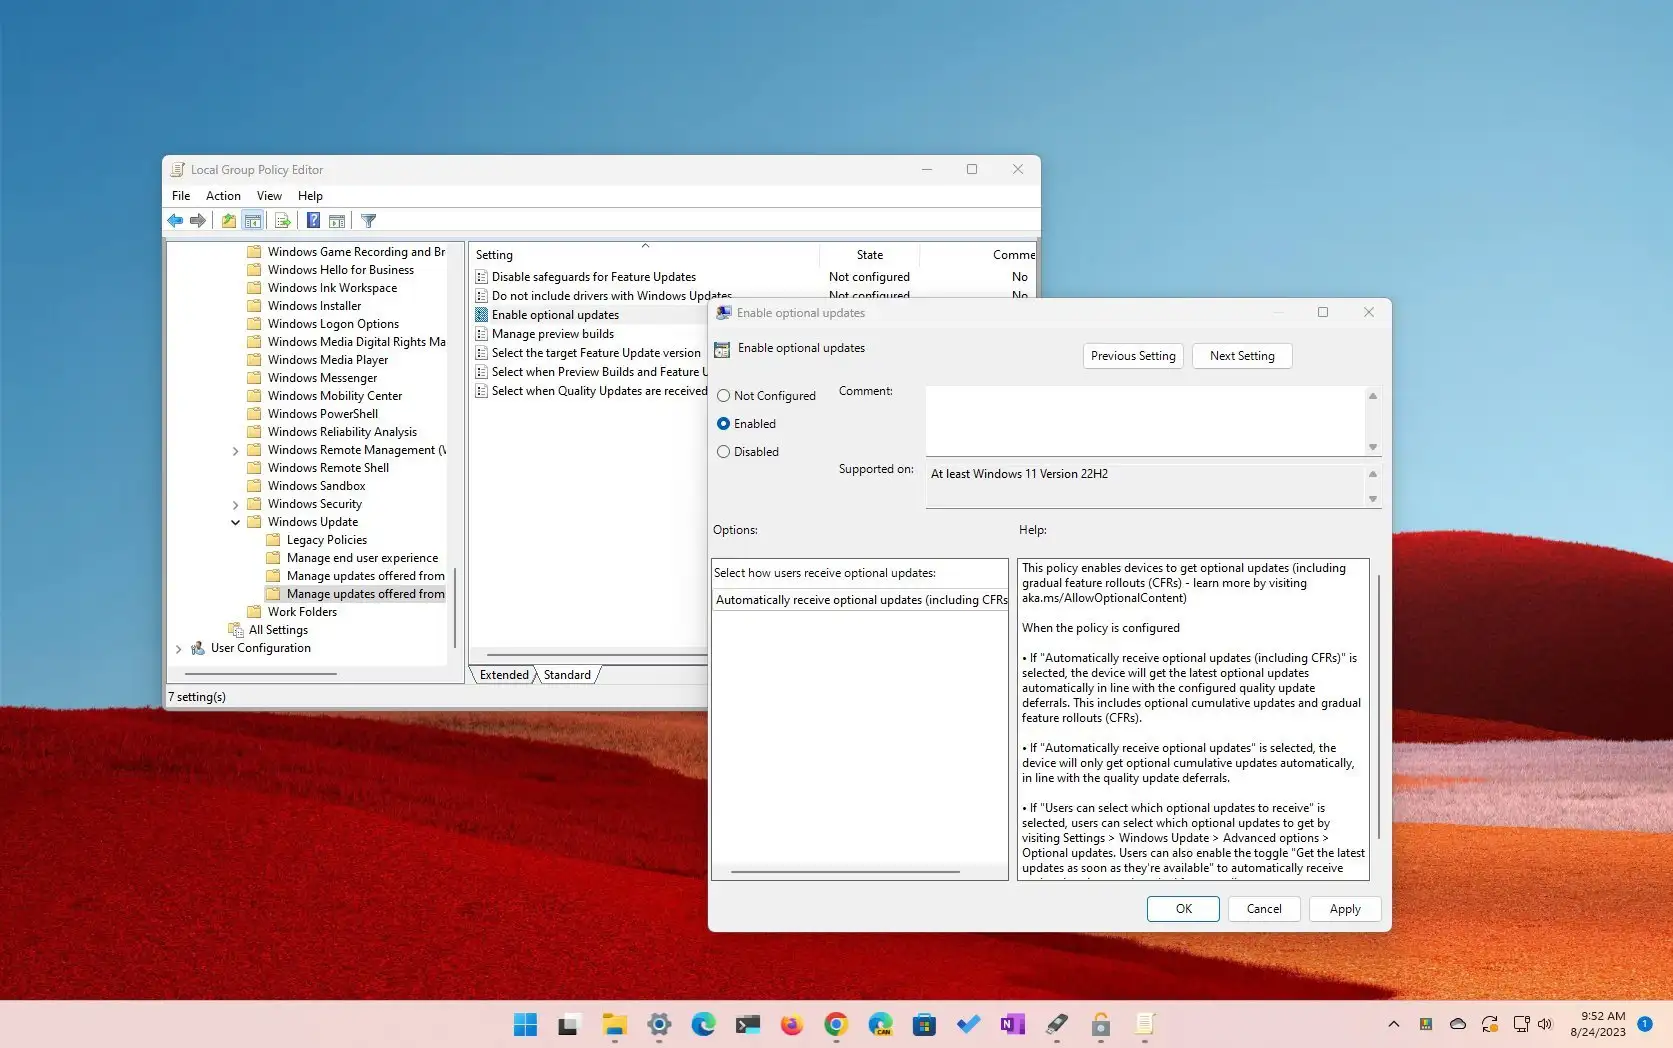Collapse the Windows Update tree node
Screen dimensions: 1673x1048
coord(236,522)
